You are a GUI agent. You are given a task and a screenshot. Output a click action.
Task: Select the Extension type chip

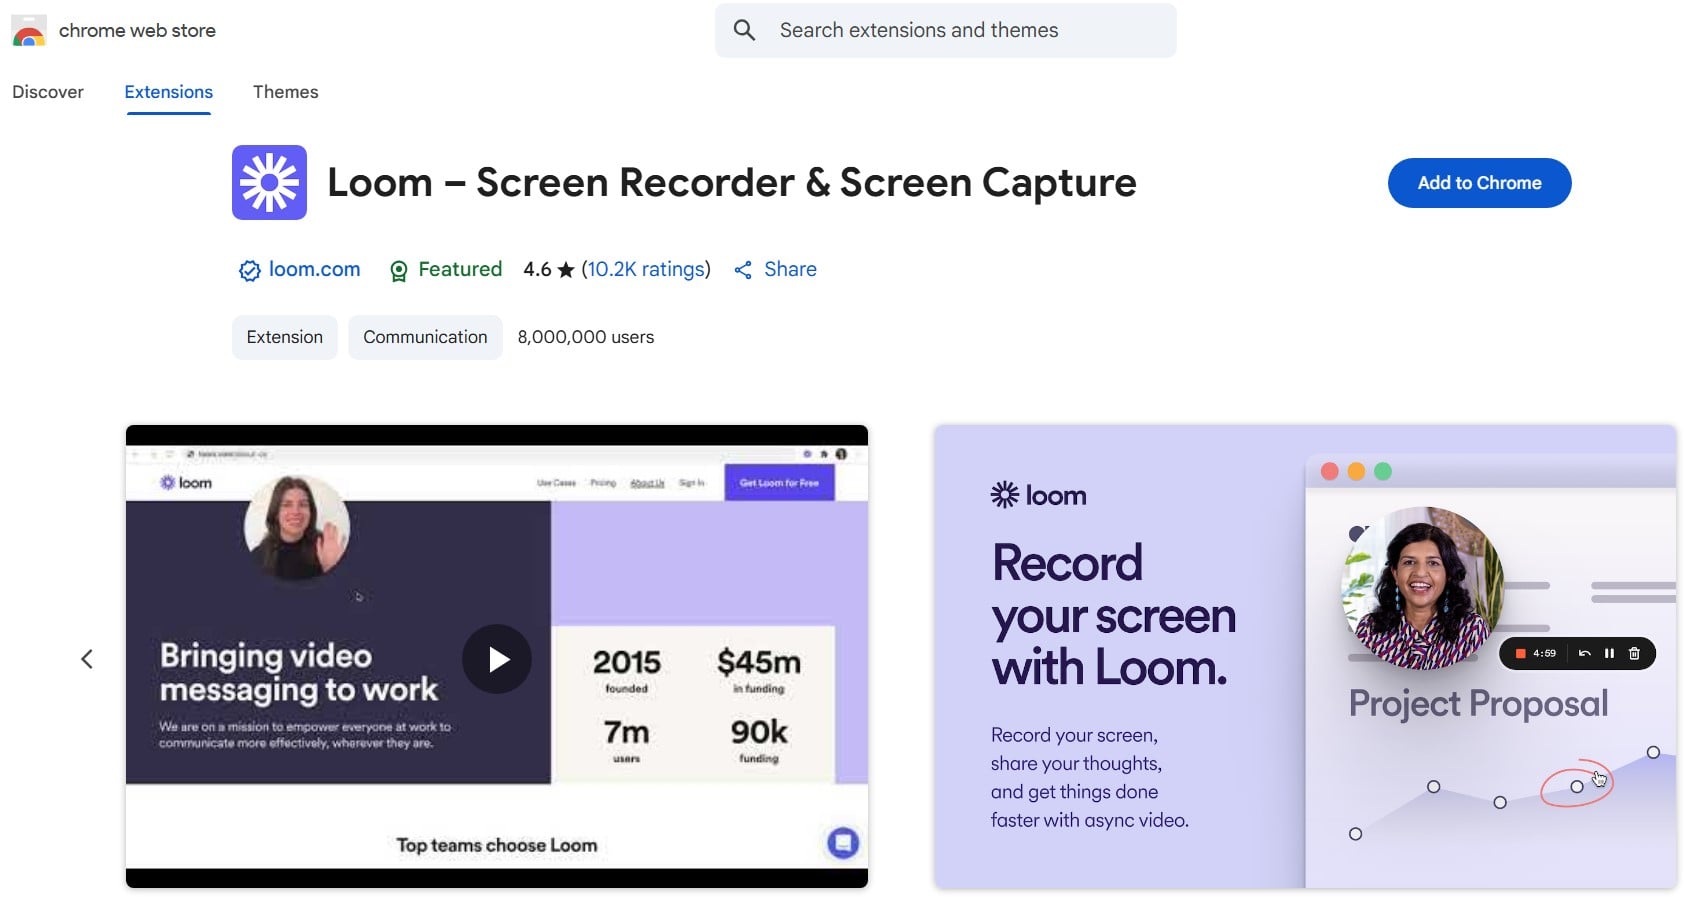point(284,337)
